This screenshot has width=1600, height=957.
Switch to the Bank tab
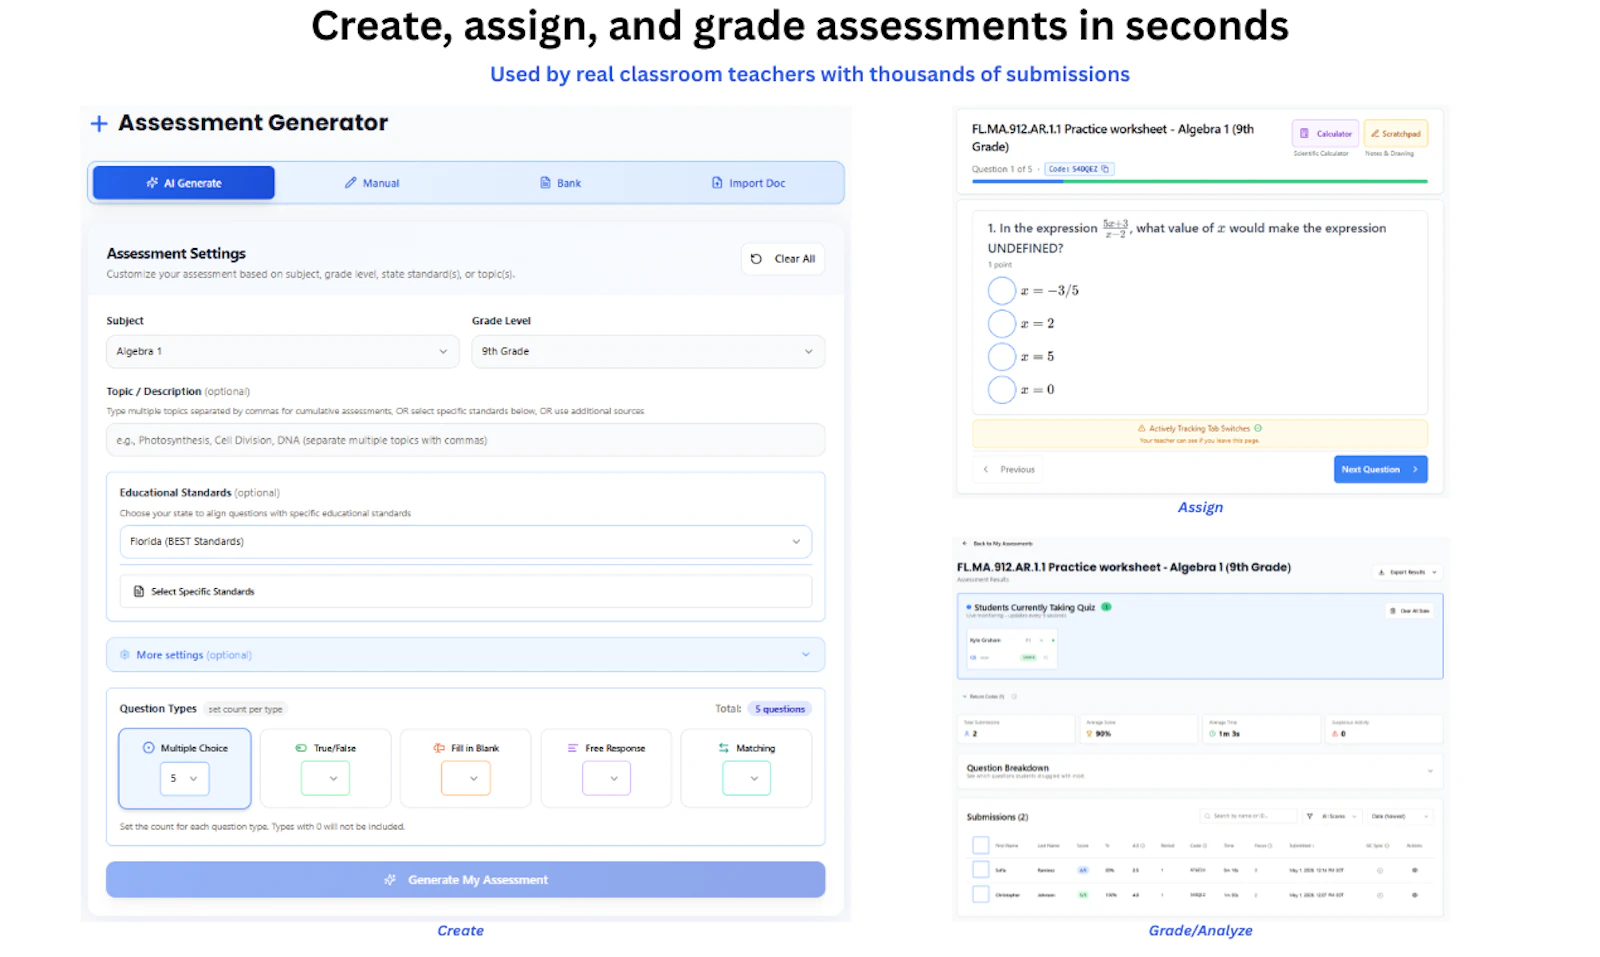pyautogui.click(x=561, y=183)
